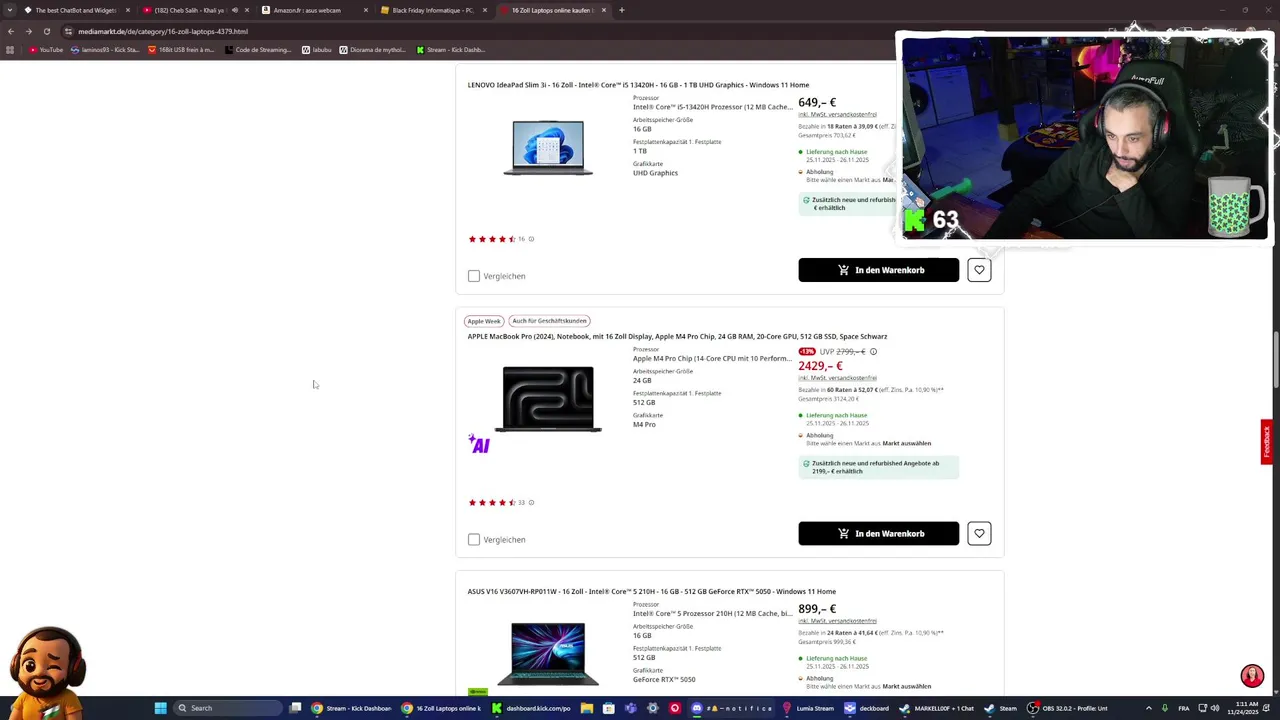Image resolution: width=1280 pixels, height=720 pixels.
Task: Open MacBook Pro product thumbnail
Action: tap(548, 399)
